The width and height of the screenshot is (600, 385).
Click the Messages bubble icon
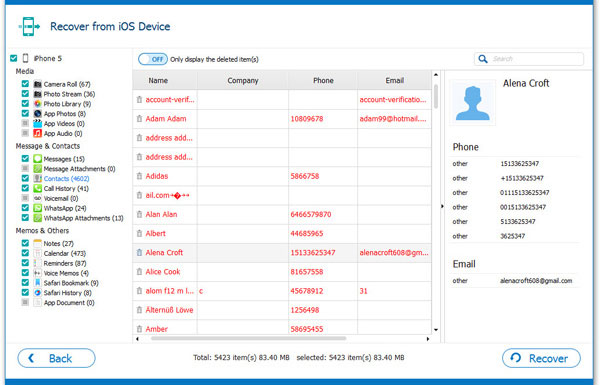[x=38, y=158]
